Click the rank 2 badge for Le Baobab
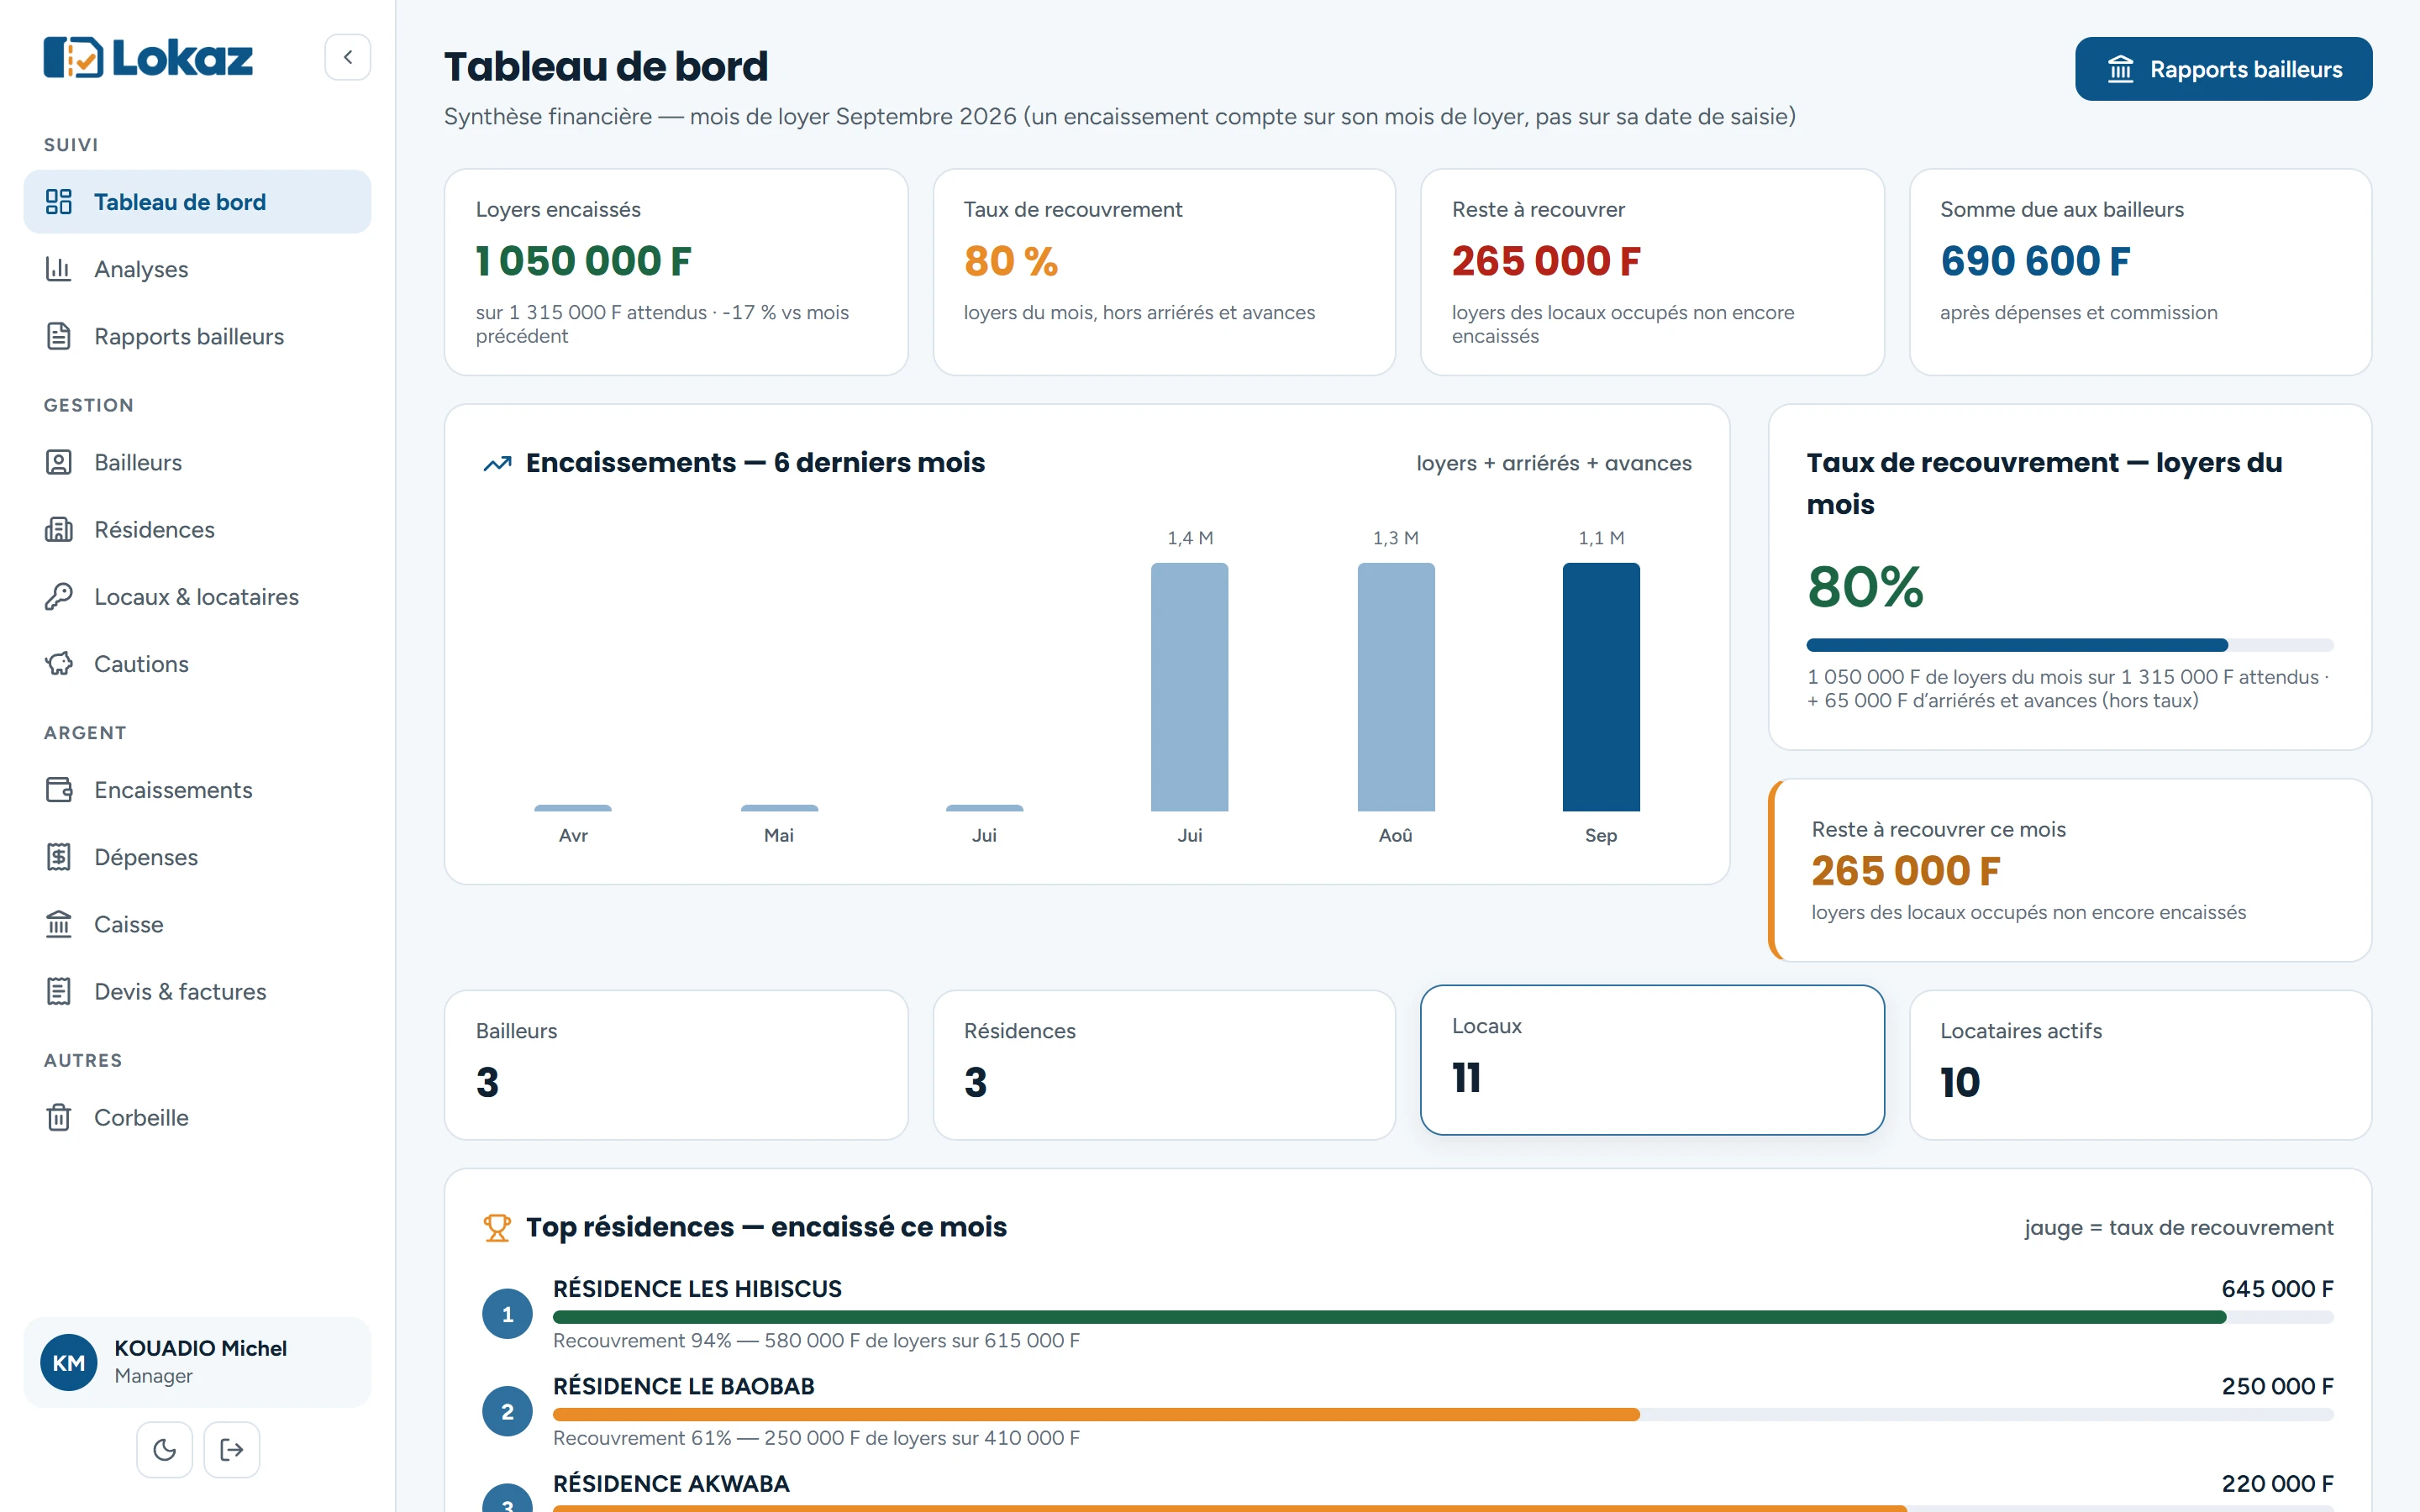This screenshot has width=2420, height=1512. pos(508,1411)
